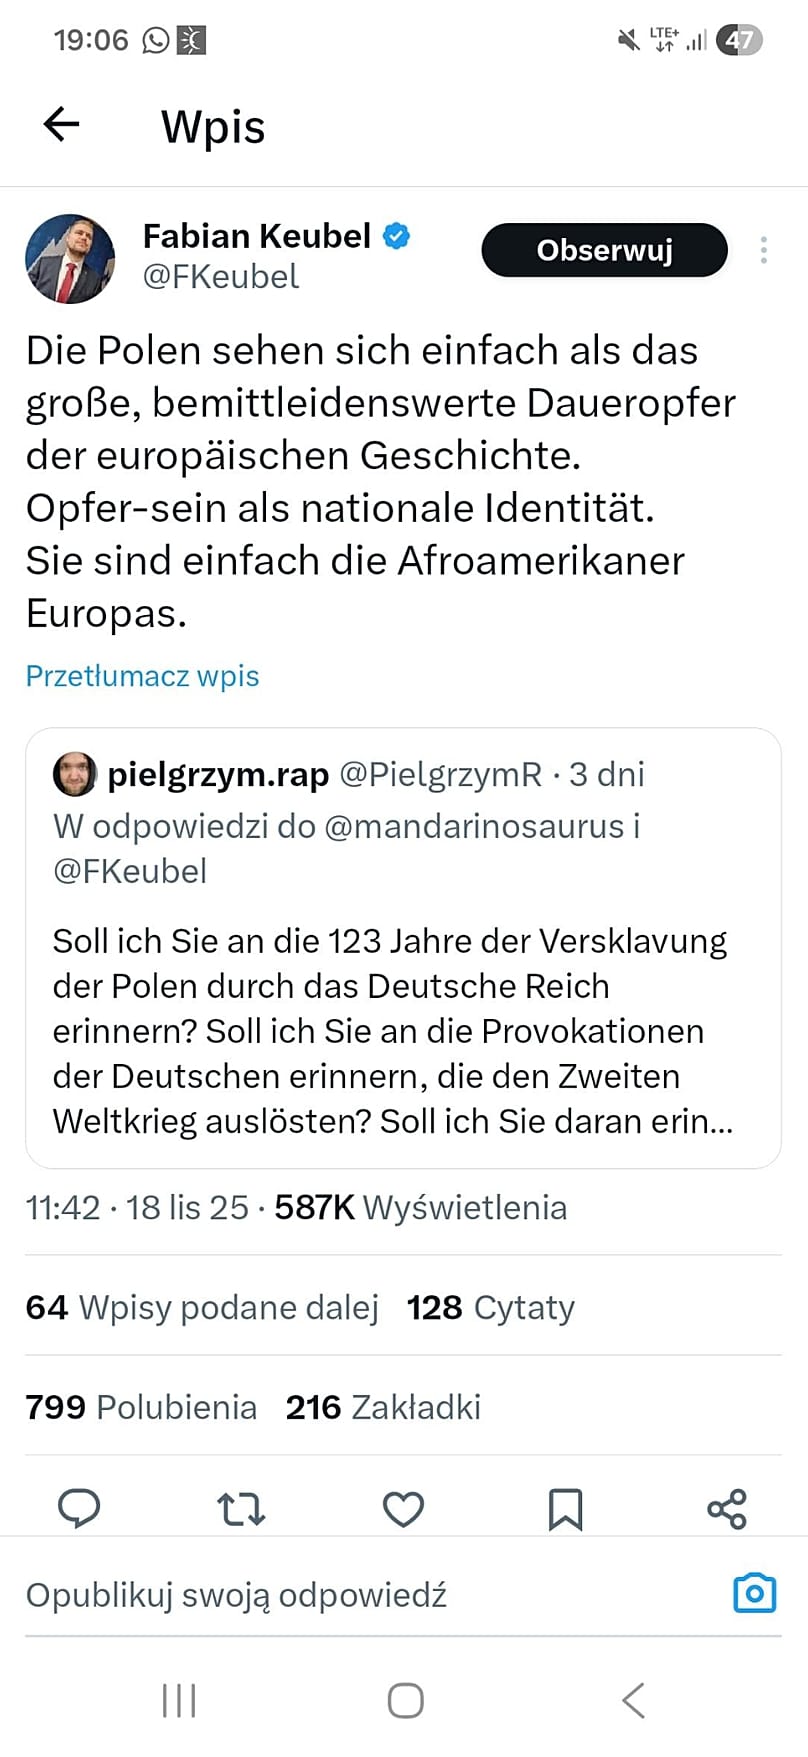Open the three-dot tweet options menu
Screen dimensions: 808x1757
tap(763, 249)
